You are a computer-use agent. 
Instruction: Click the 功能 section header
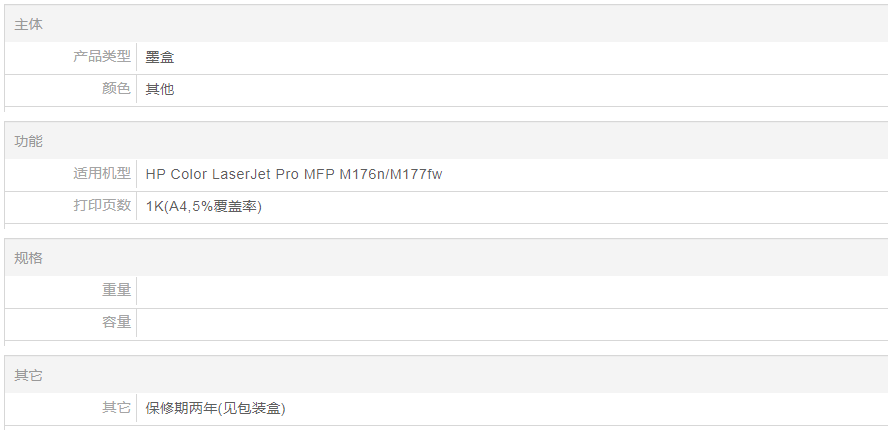(29, 141)
